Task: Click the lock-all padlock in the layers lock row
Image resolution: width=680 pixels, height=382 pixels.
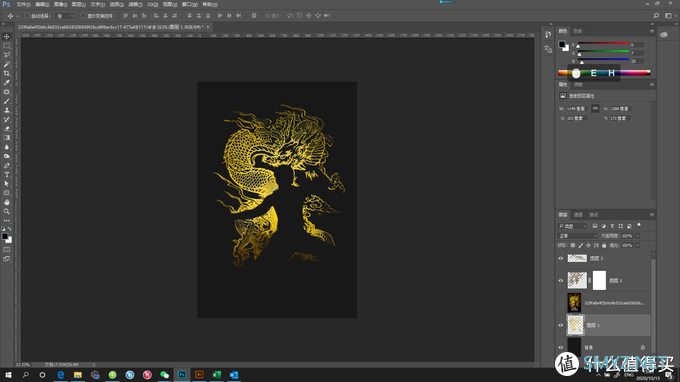Action: [x=604, y=245]
